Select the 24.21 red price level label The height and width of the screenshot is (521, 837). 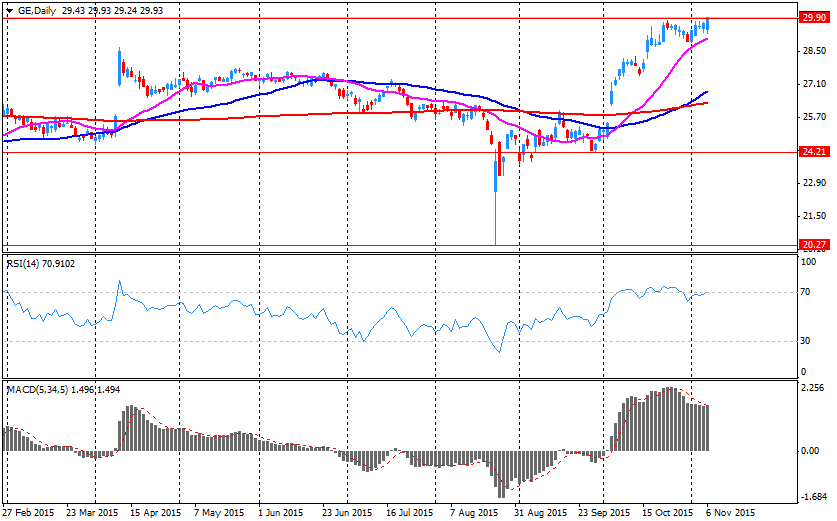pos(815,152)
